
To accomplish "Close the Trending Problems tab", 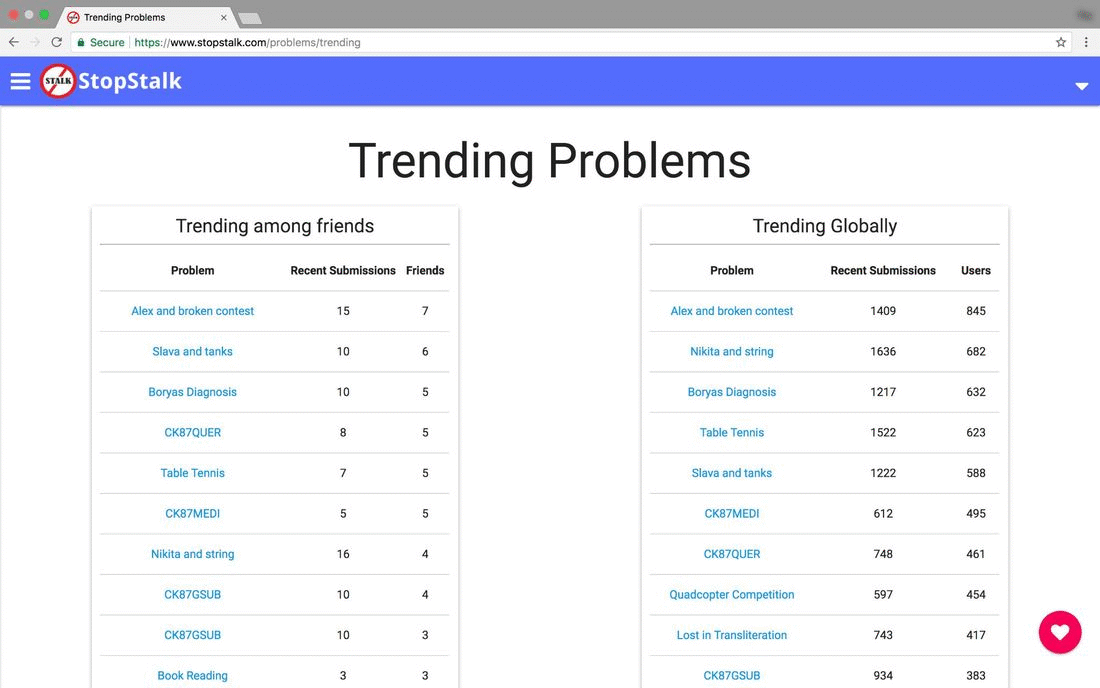I will [224, 18].
